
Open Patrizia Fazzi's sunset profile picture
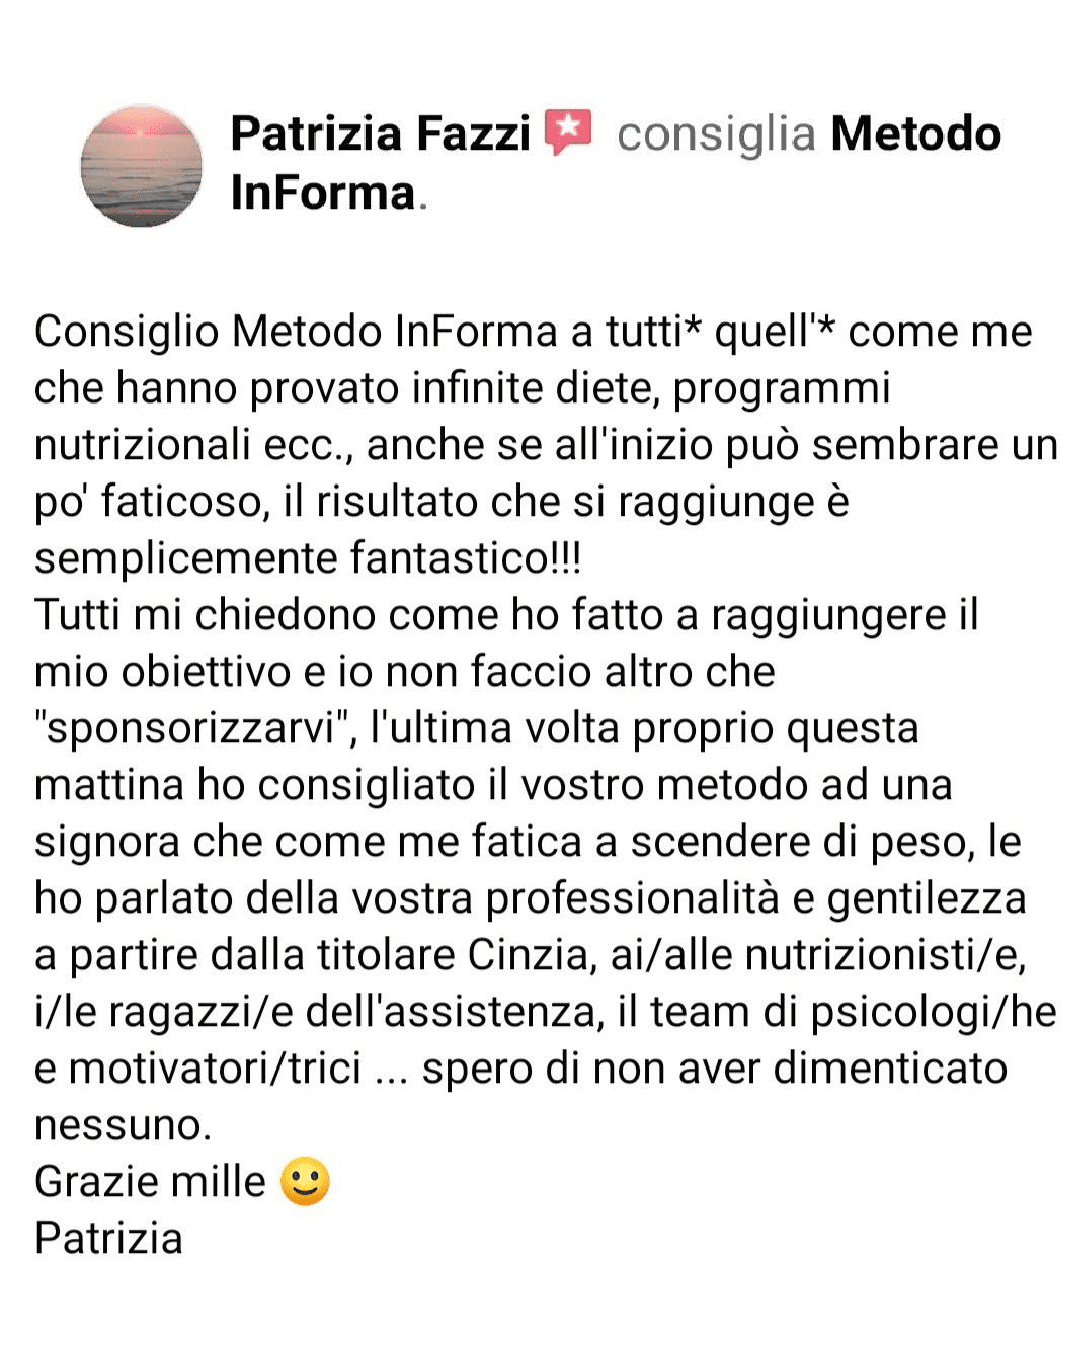pos(141,166)
